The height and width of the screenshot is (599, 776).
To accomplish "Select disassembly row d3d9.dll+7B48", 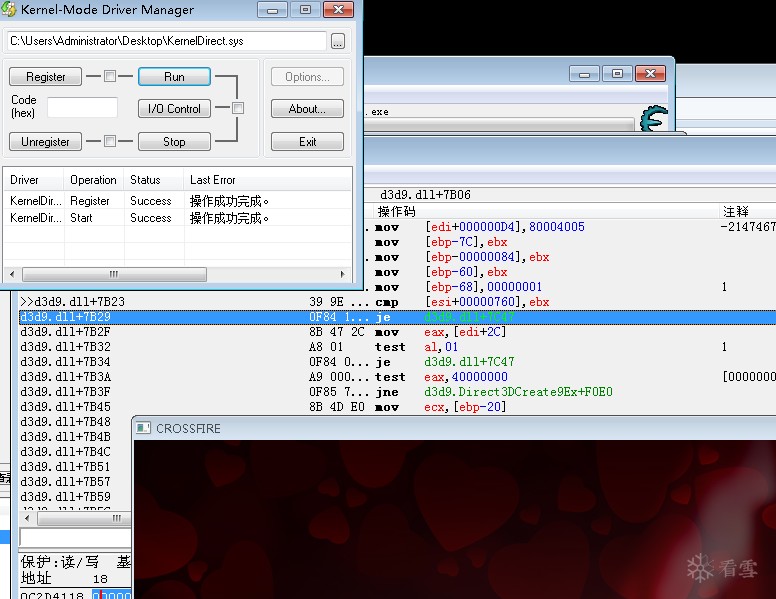I will point(65,422).
